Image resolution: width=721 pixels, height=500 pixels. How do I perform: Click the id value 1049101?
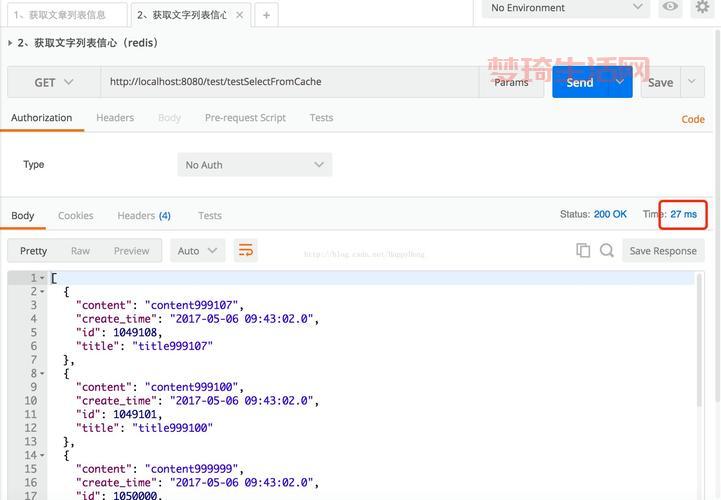click(x=135, y=414)
